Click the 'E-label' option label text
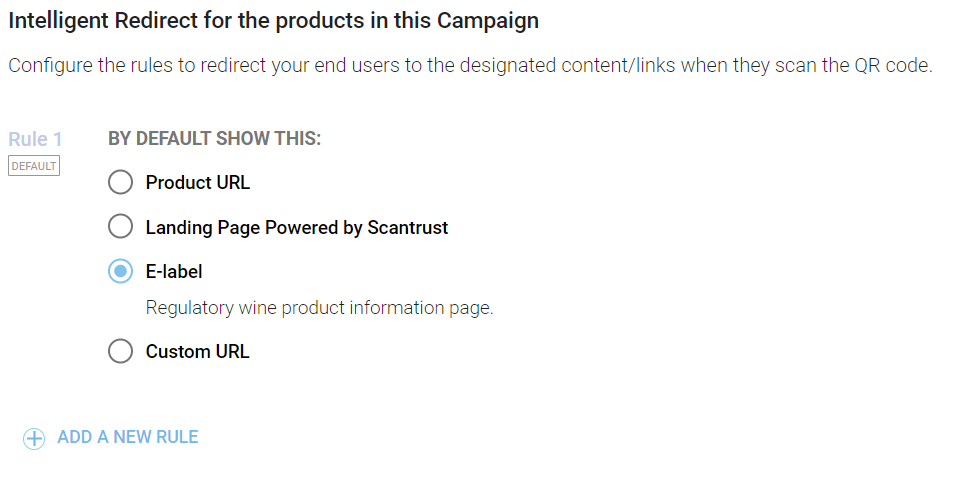 point(174,271)
